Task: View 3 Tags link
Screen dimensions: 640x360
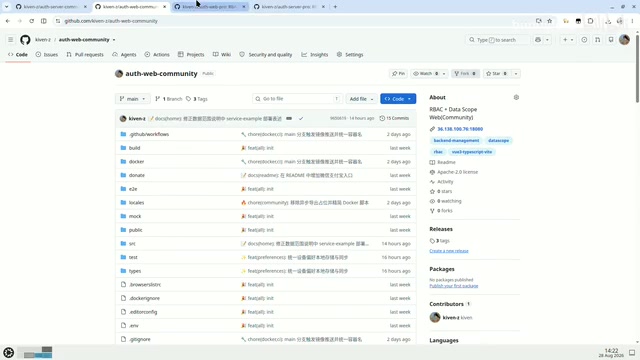Action: (197, 99)
